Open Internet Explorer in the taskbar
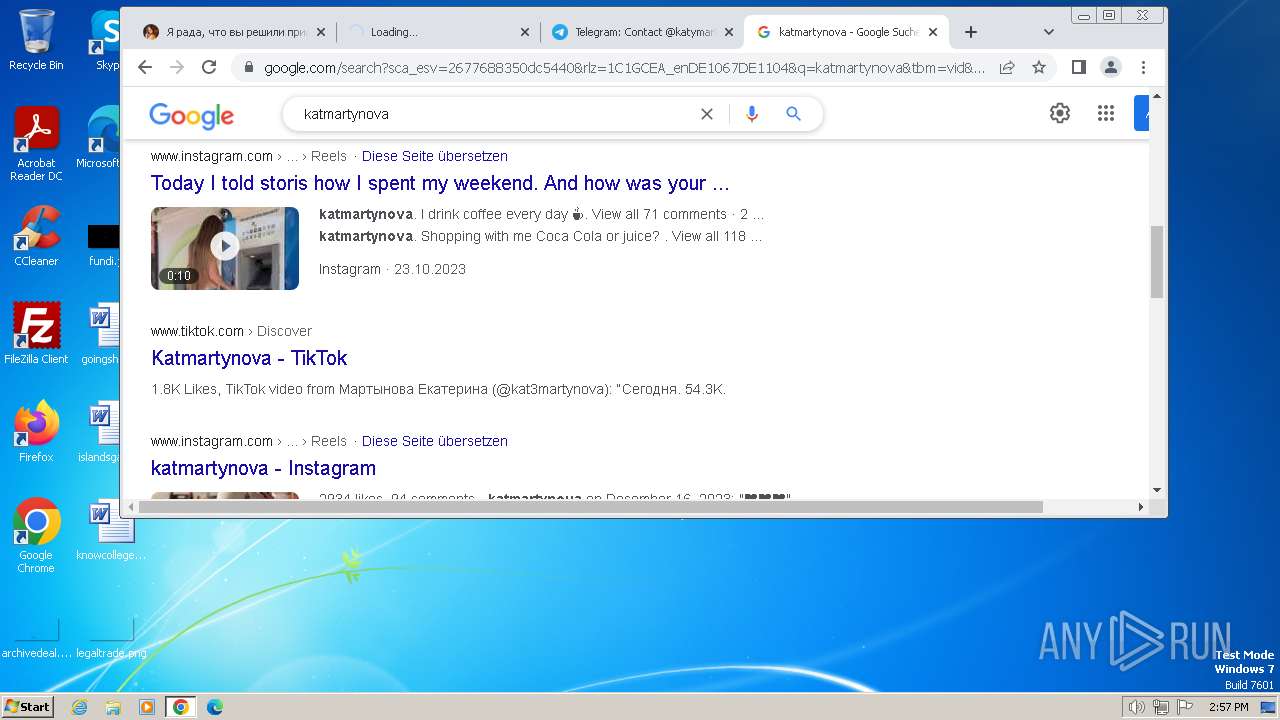Image resolution: width=1280 pixels, height=720 pixels. (79, 707)
